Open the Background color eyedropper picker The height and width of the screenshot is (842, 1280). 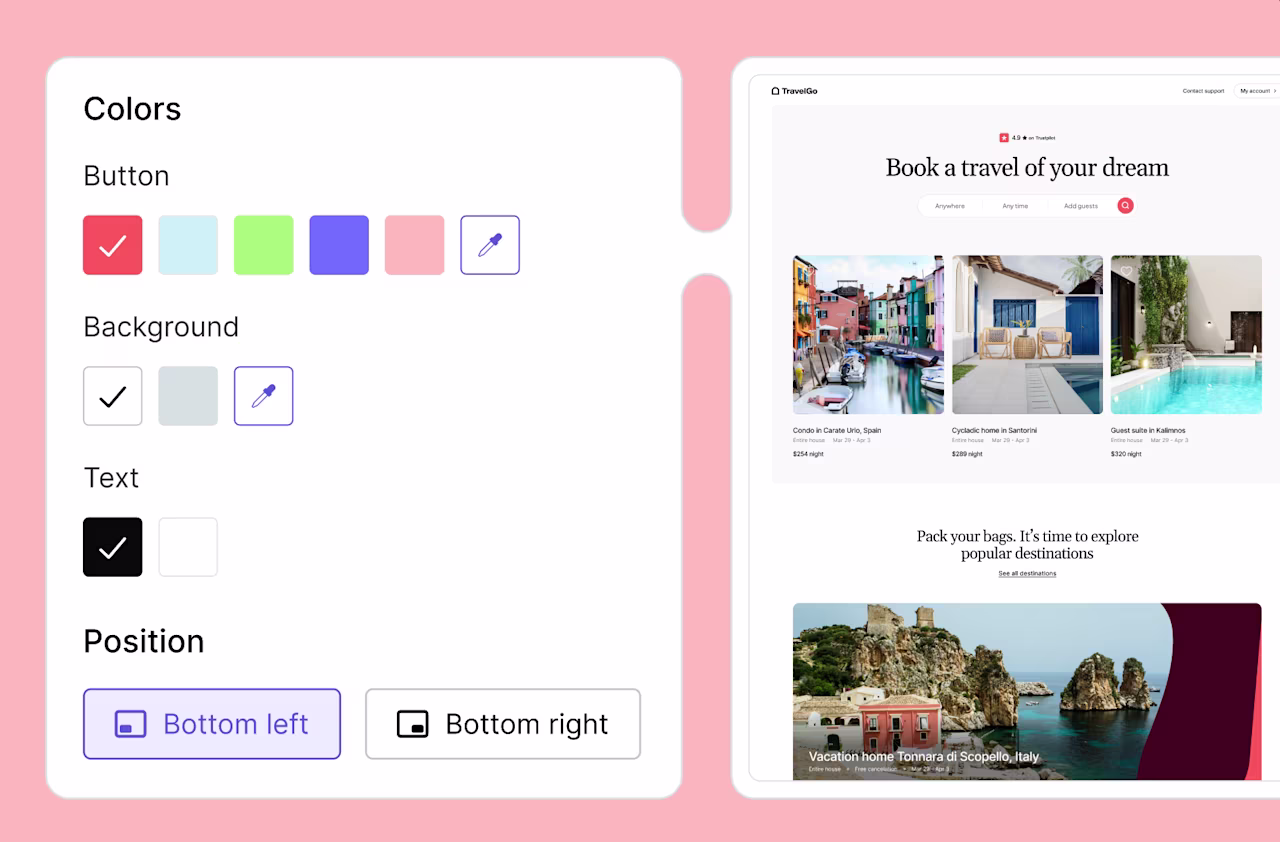point(264,396)
